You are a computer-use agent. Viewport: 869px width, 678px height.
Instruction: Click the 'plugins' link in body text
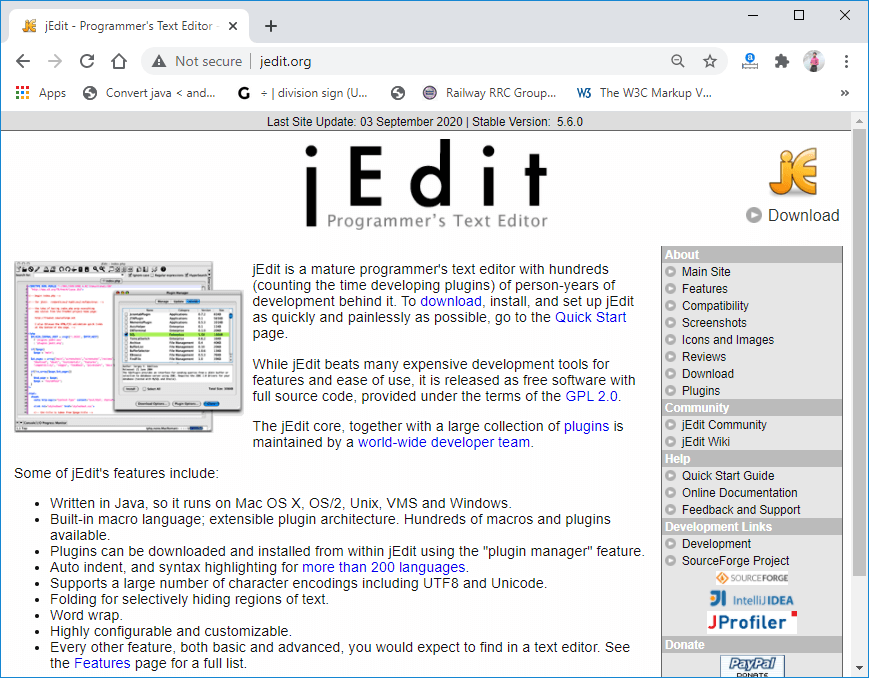(x=586, y=426)
